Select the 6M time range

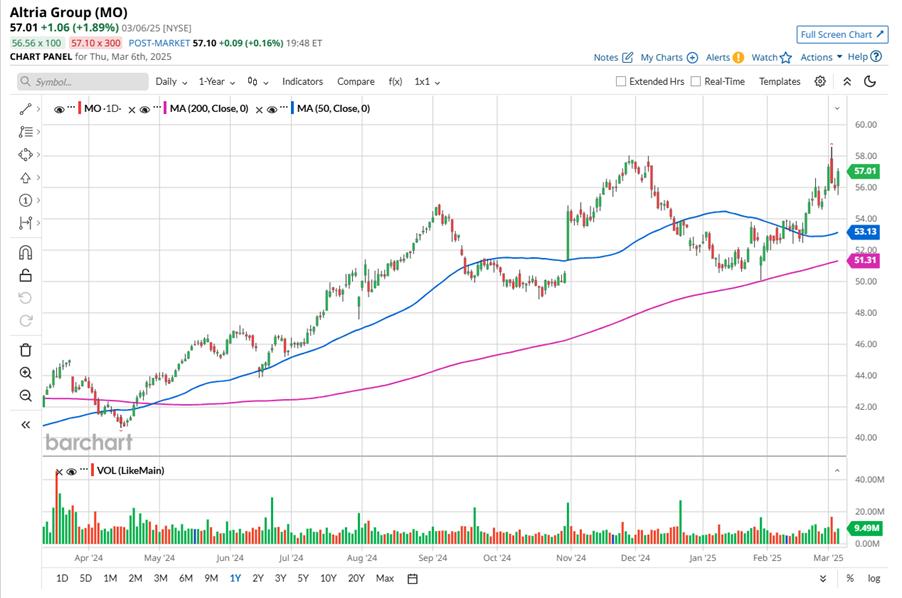pyautogui.click(x=186, y=578)
